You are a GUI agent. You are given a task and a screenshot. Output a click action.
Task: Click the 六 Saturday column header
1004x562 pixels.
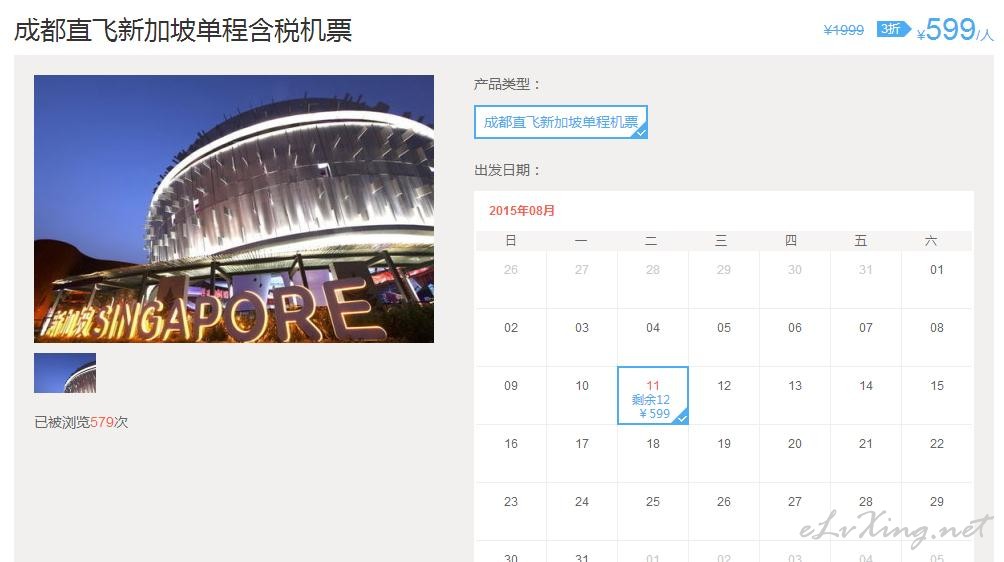931,241
